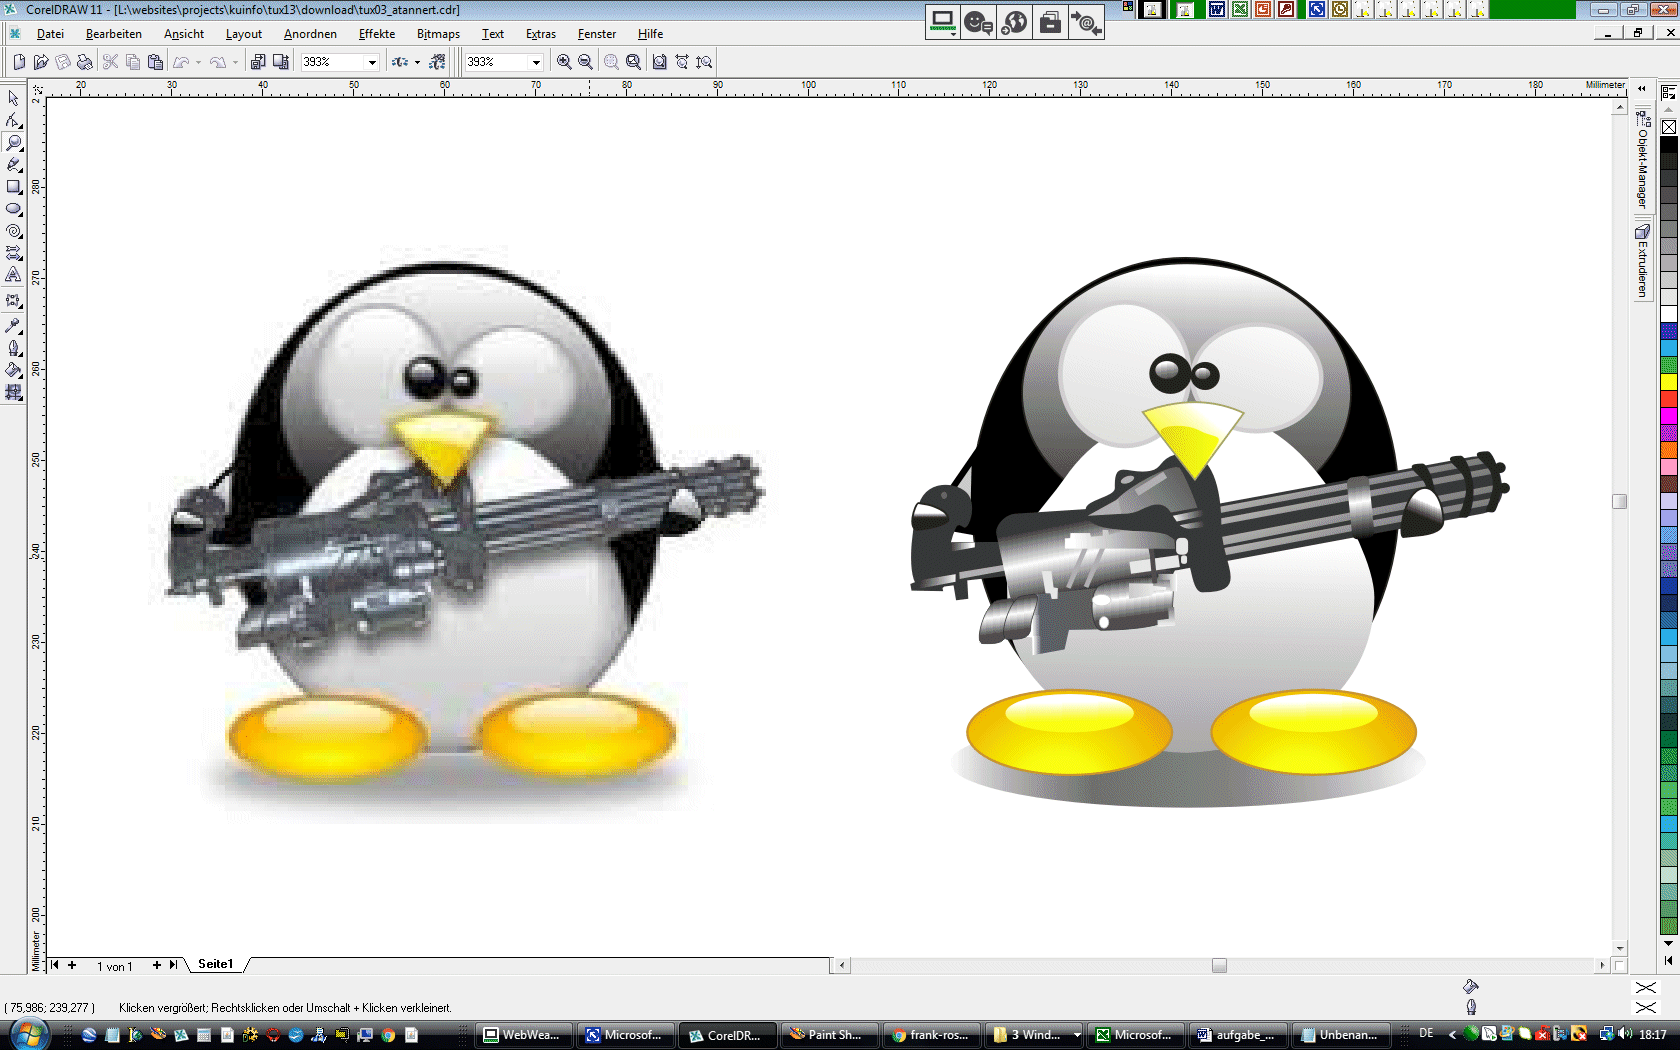Open the Ansicht menu
Screen dimensions: 1680x1050
pyautogui.click(x=184, y=34)
